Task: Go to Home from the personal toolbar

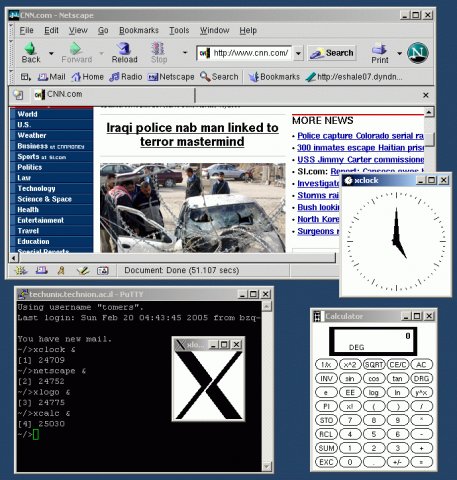Action: 88,77
